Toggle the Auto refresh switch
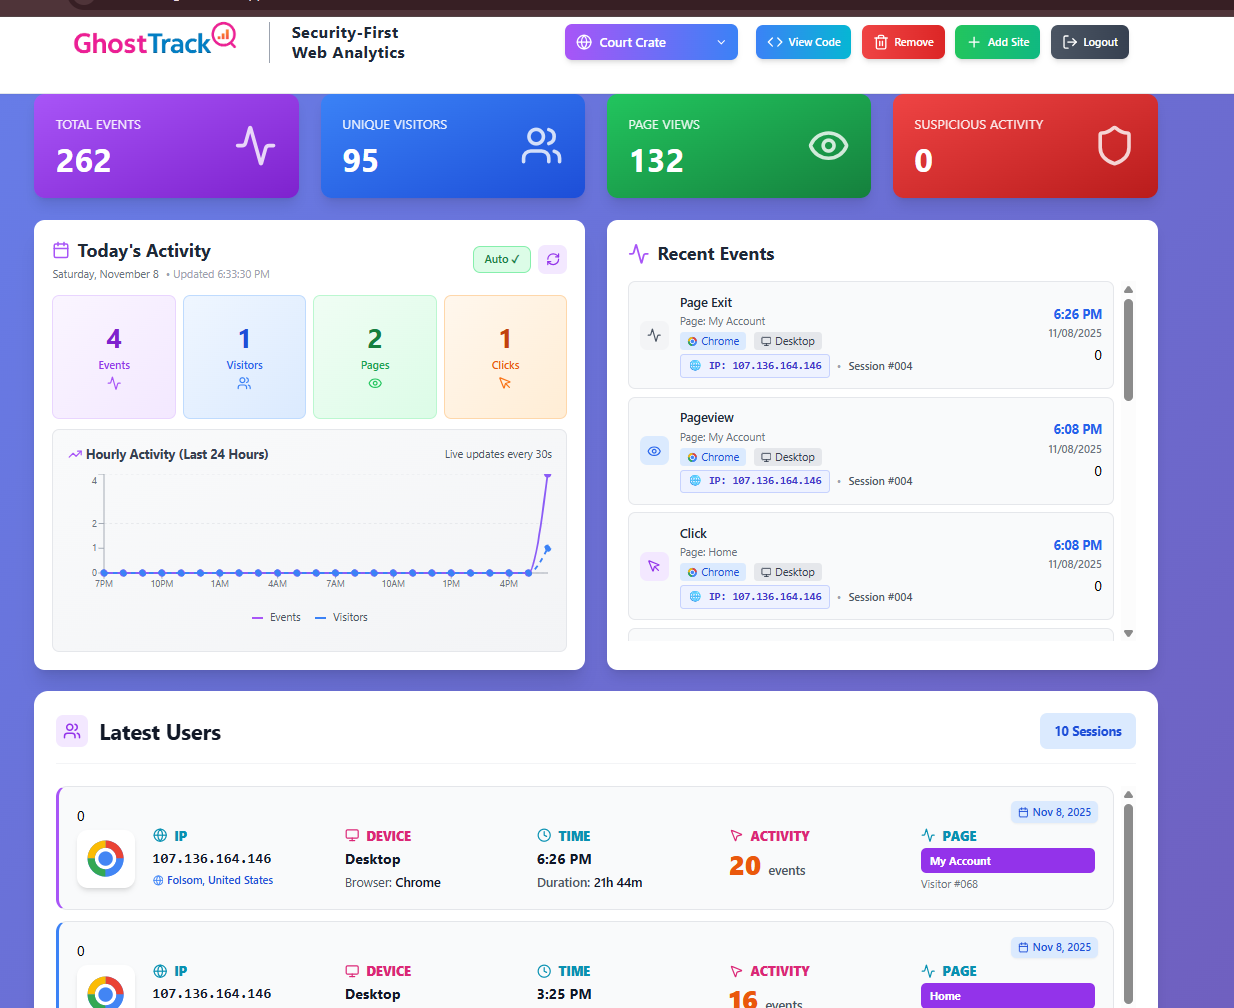Screen dimensions: 1234x1008 502,259
